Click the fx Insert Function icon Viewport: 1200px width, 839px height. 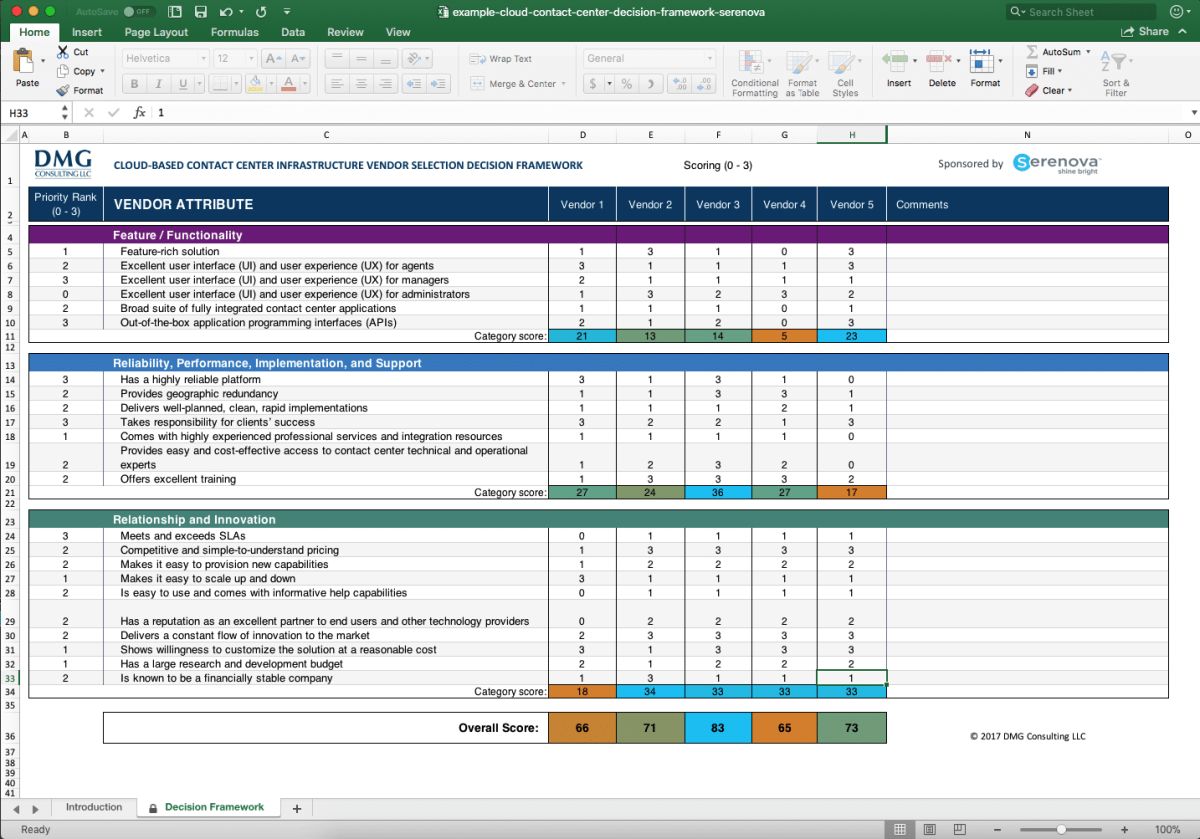tap(139, 113)
